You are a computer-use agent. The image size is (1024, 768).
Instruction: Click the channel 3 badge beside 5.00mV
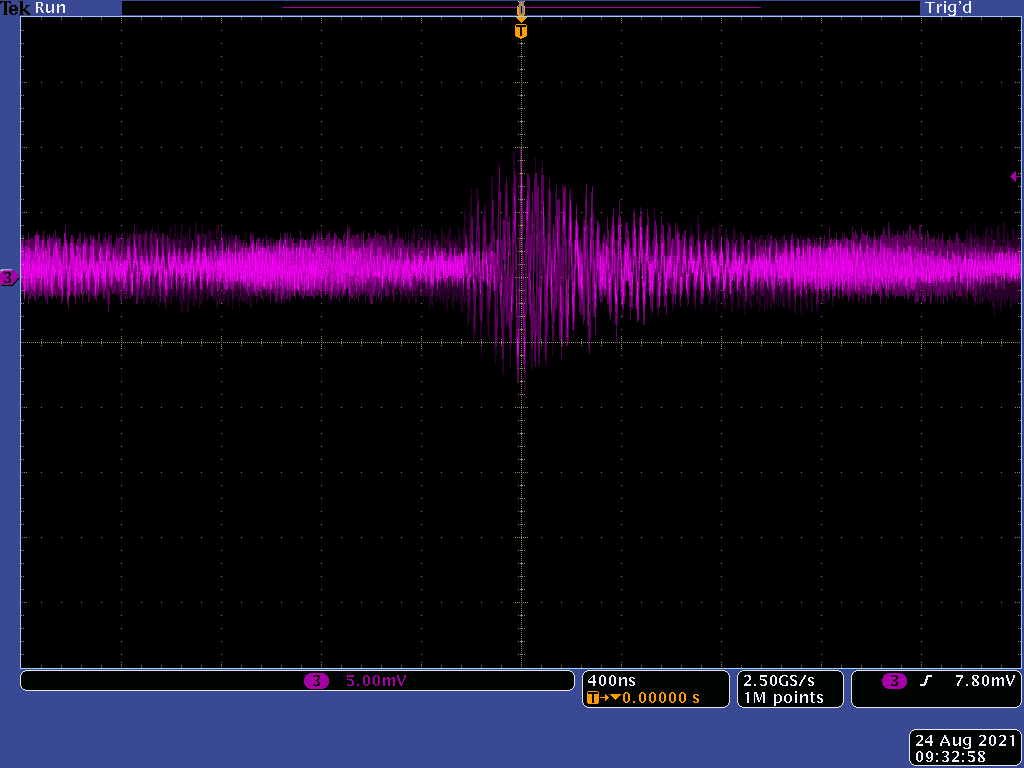pyautogui.click(x=316, y=681)
